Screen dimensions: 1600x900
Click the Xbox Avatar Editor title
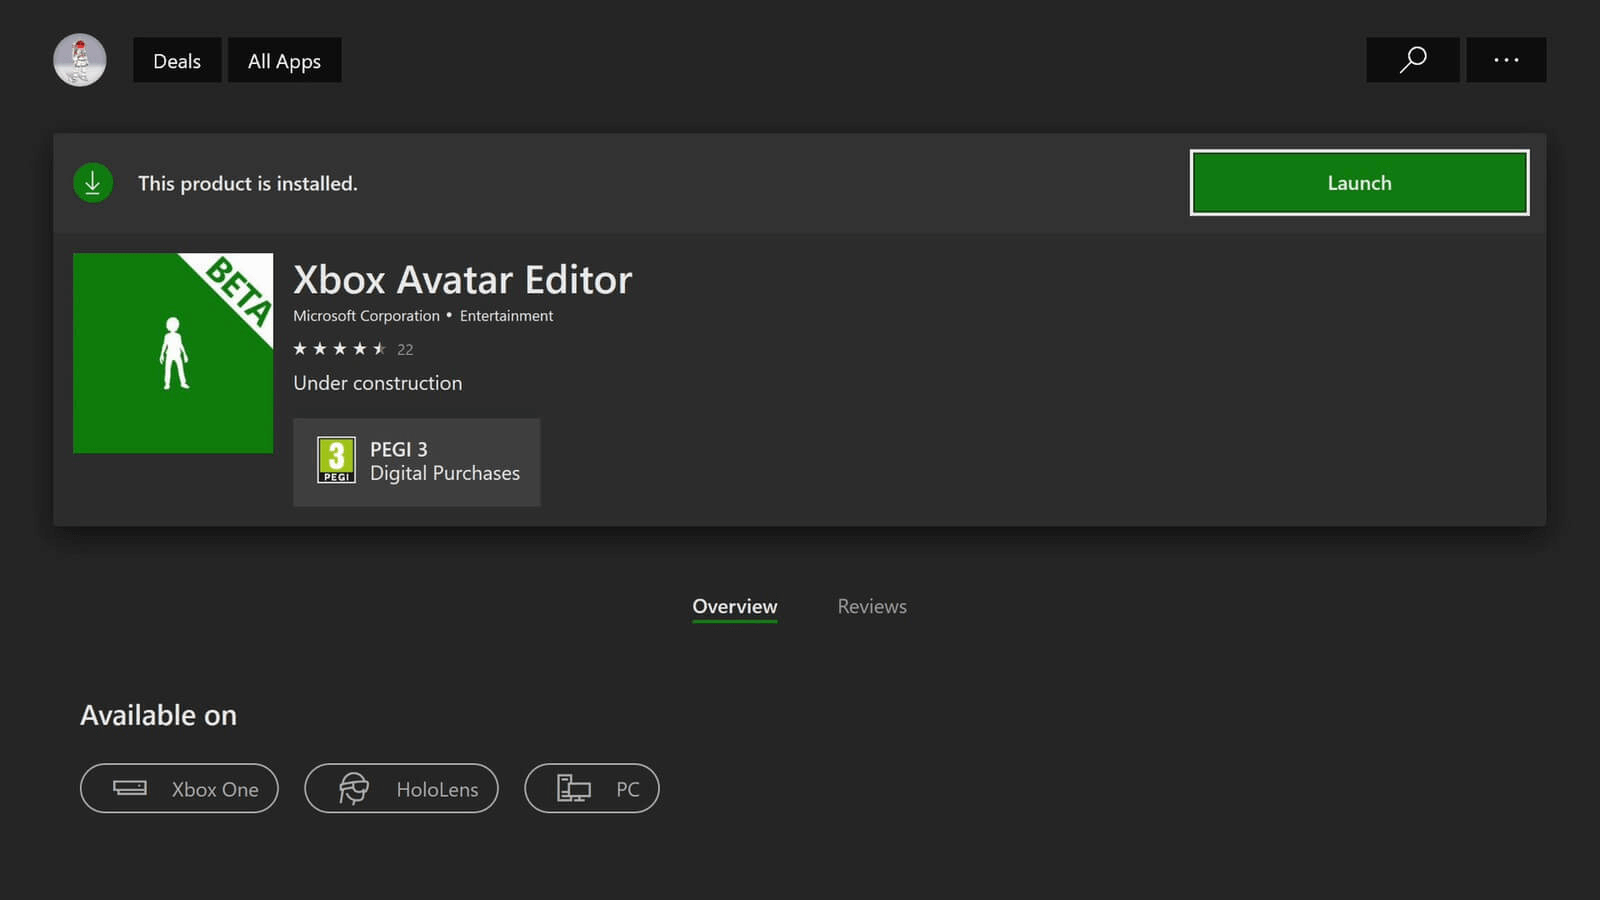pos(462,280)
